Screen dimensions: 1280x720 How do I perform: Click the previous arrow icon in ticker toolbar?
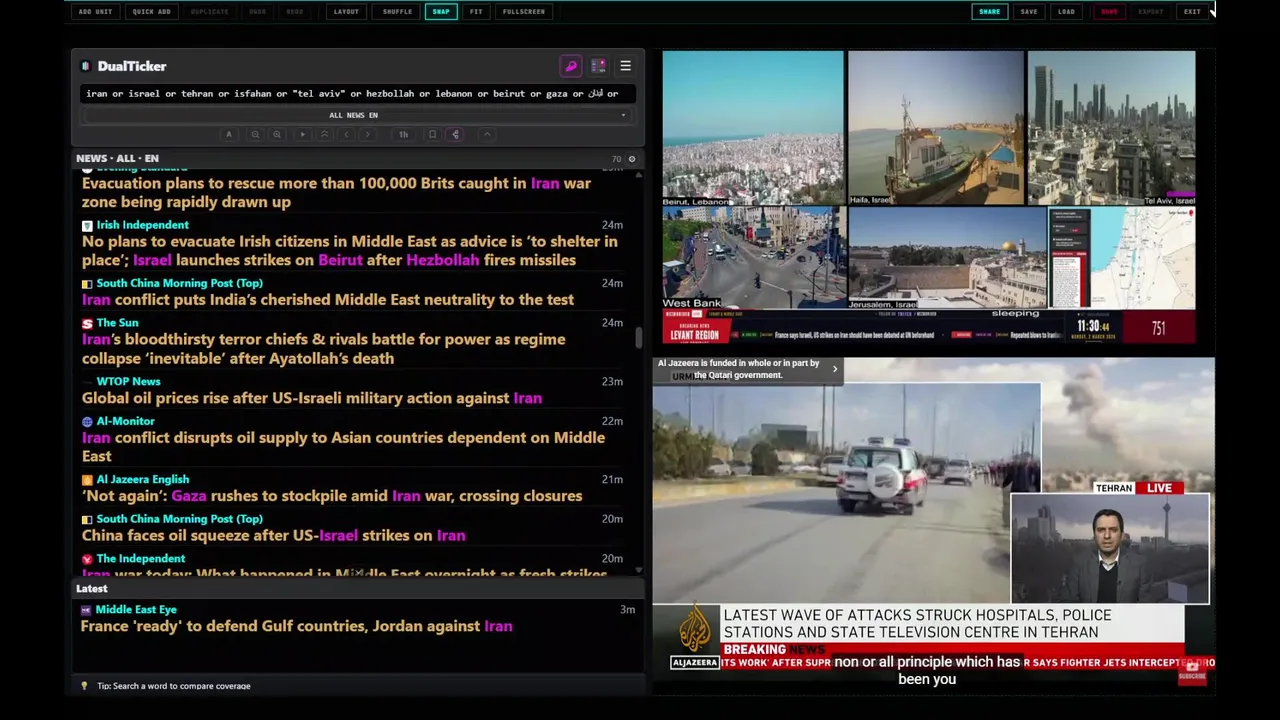click(x=346, y=134)
